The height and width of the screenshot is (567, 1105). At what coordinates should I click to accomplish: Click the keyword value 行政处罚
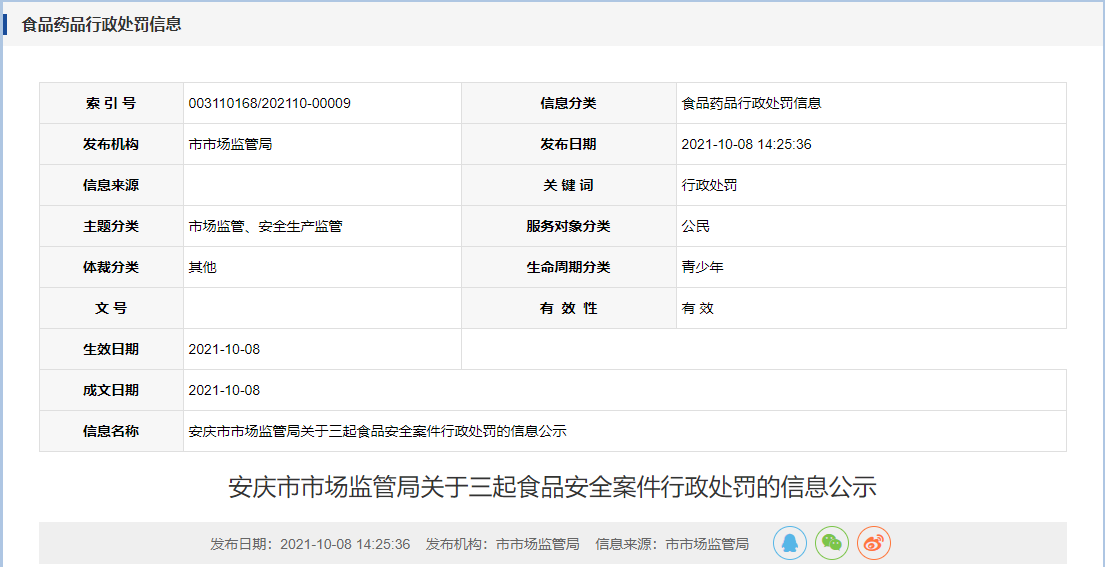pyautogui.click(x=710, y=185)
